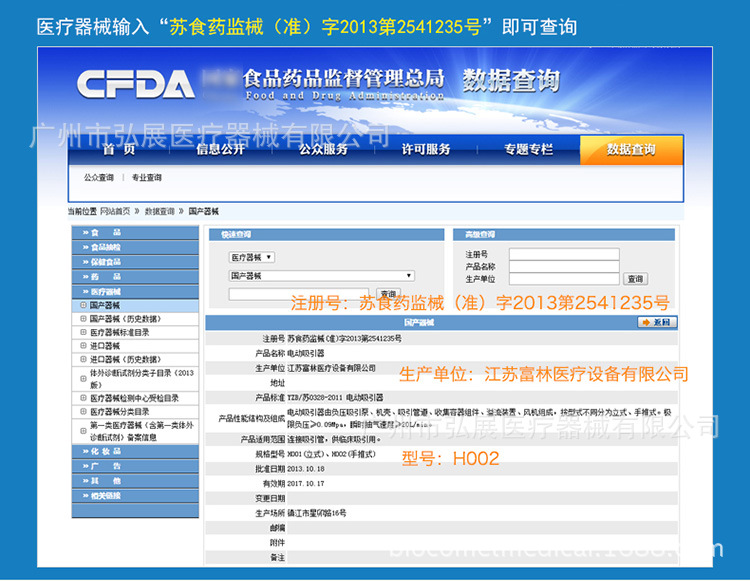Screen dimensions: 750x581
Task: Expand the 食品抽检 sidebar category
Action: pos(135,247)
